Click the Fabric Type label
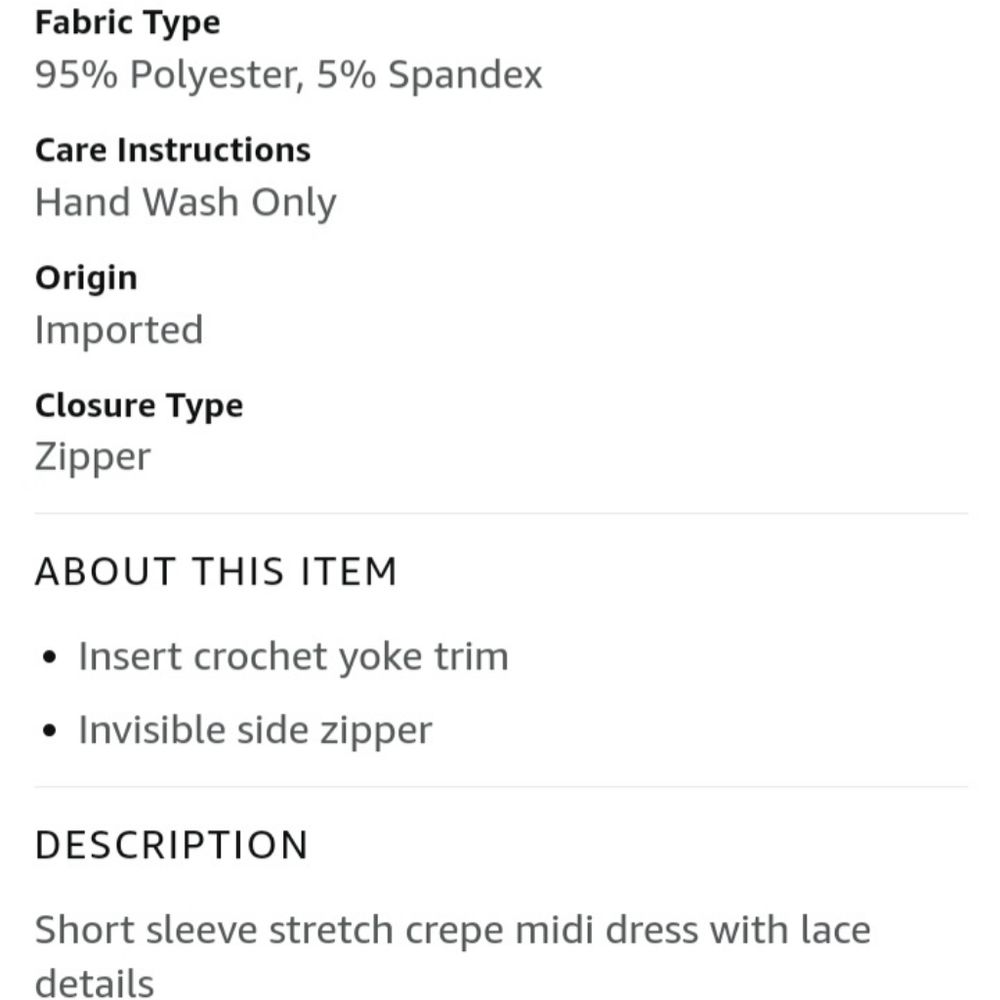Screen dimensions: 1000x1000 pos(128,24)
